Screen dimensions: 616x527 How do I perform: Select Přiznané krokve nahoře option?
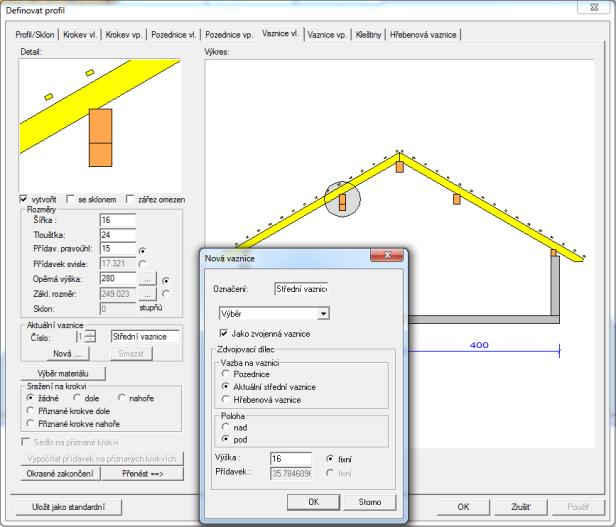coord(30,423)
